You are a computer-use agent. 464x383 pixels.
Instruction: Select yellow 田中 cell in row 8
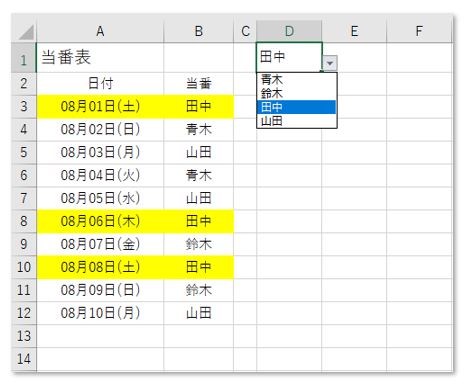[199, 221]
